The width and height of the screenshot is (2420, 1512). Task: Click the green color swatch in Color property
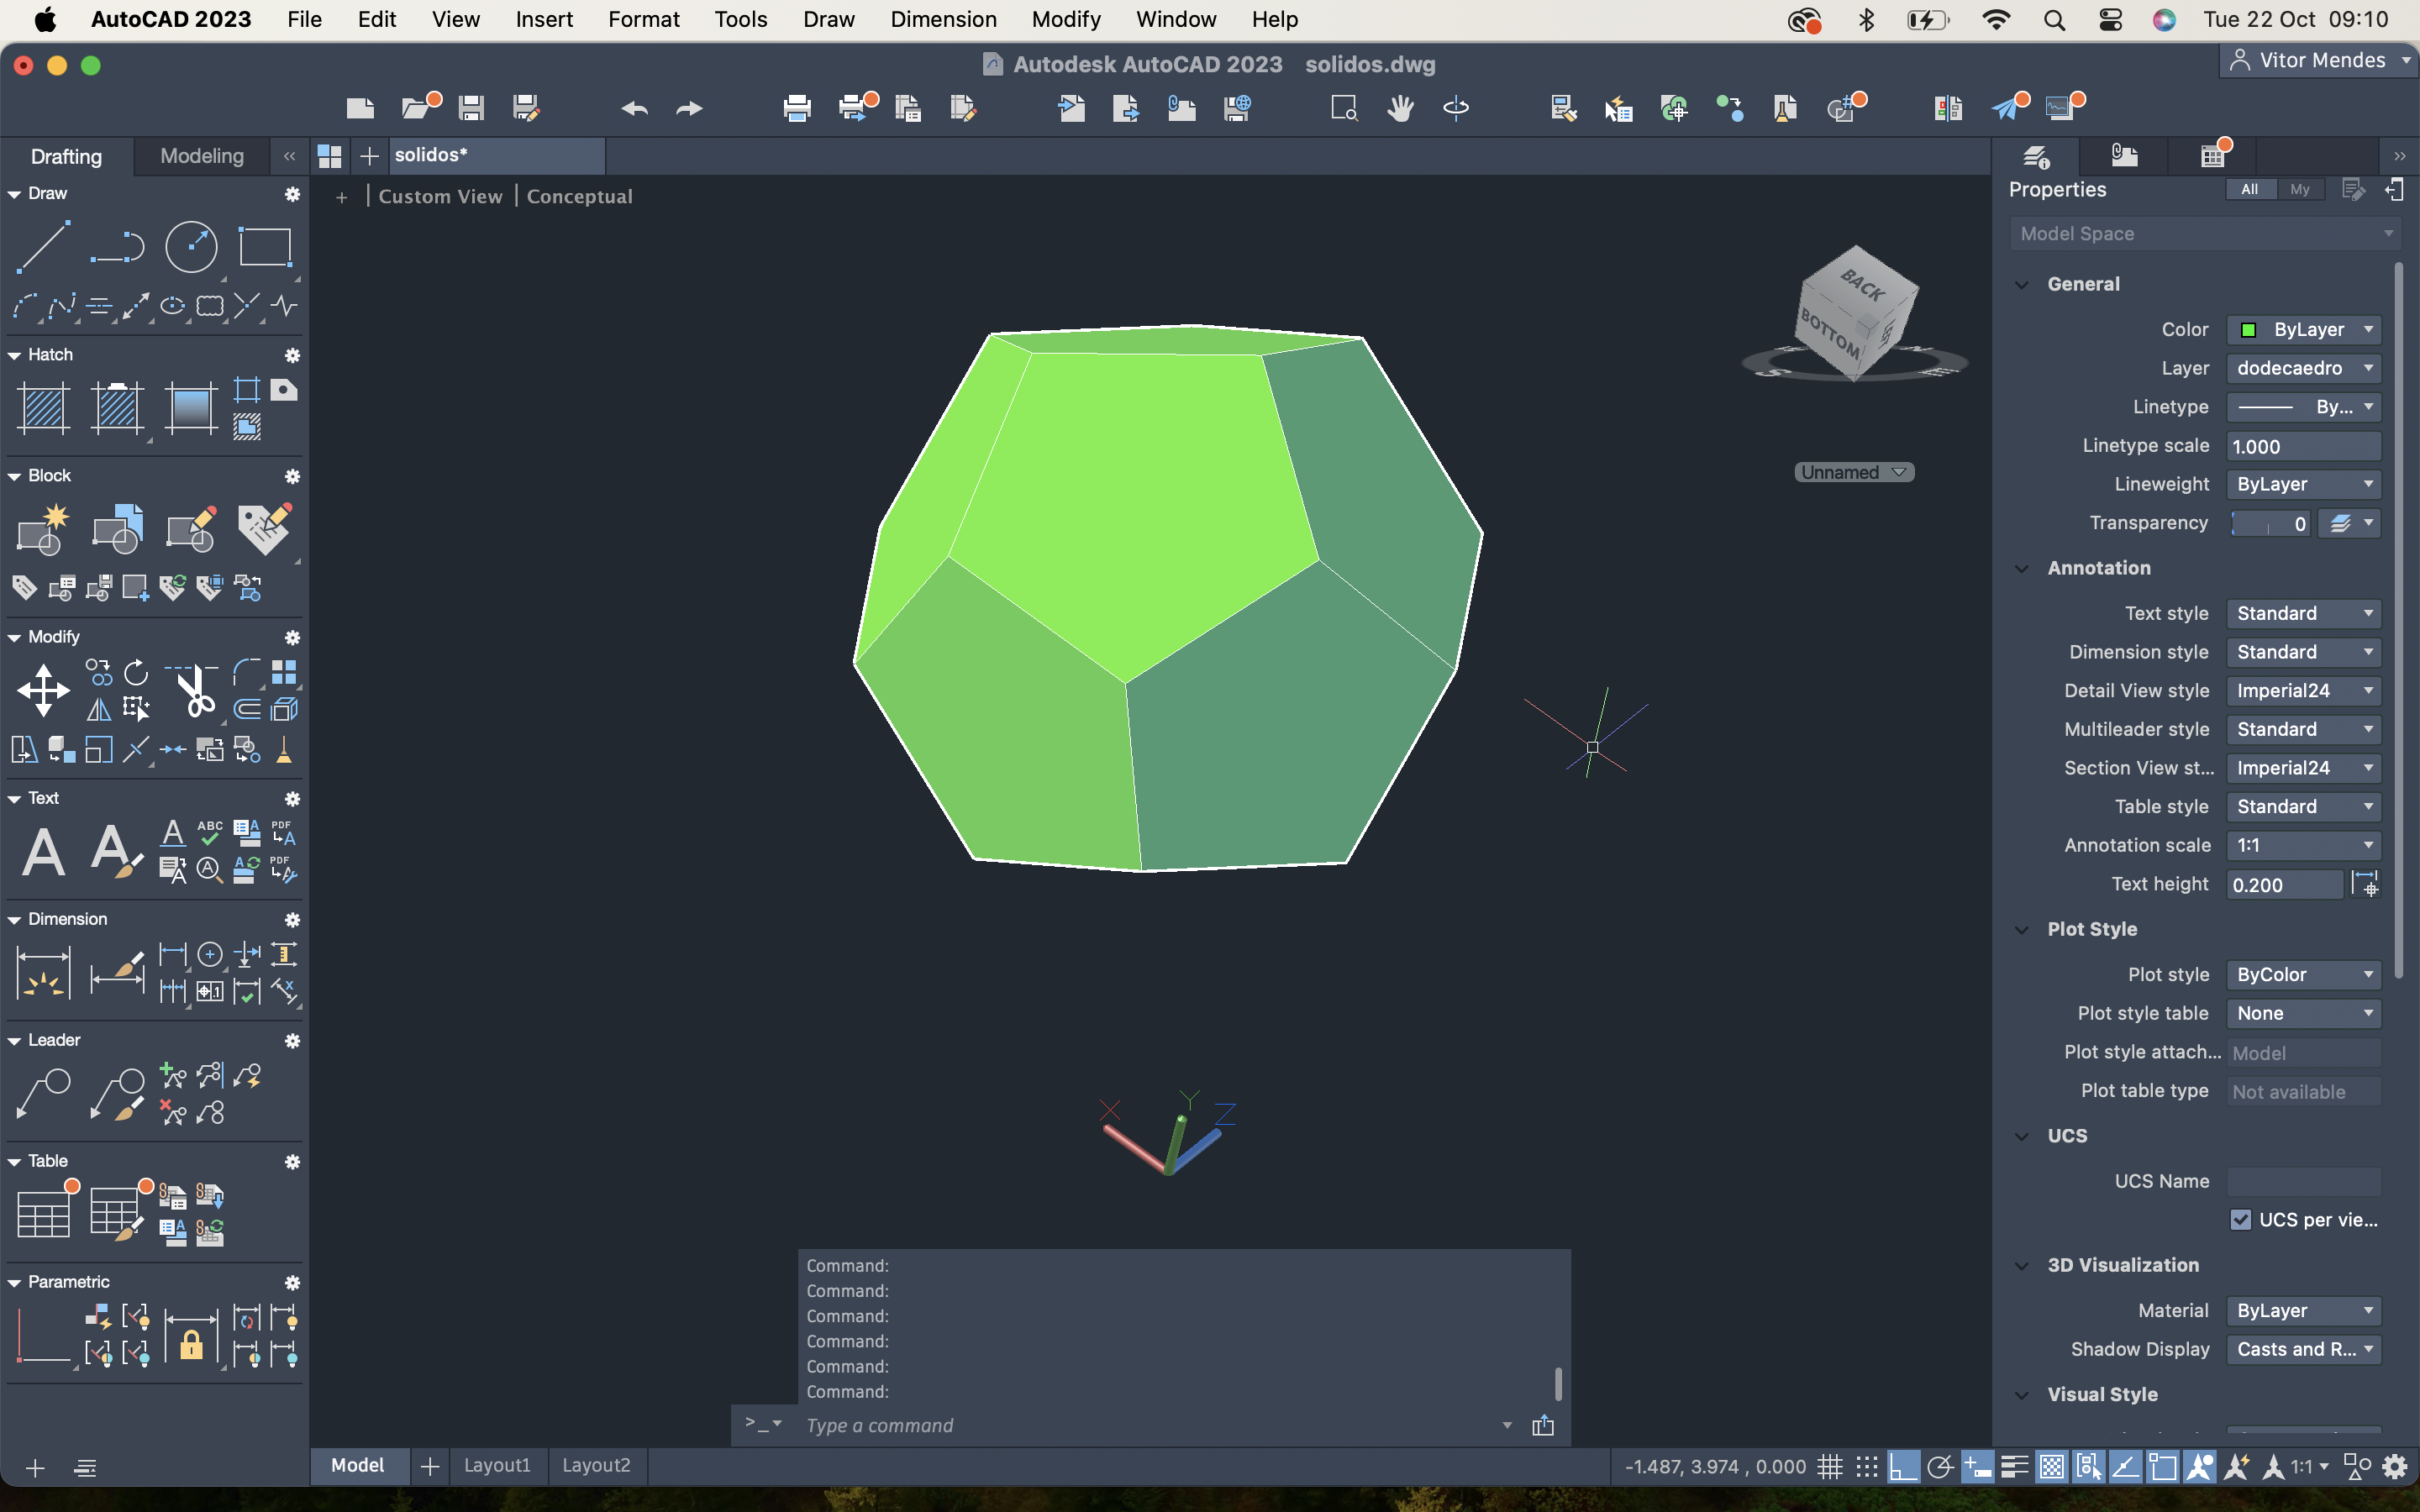2248,330
